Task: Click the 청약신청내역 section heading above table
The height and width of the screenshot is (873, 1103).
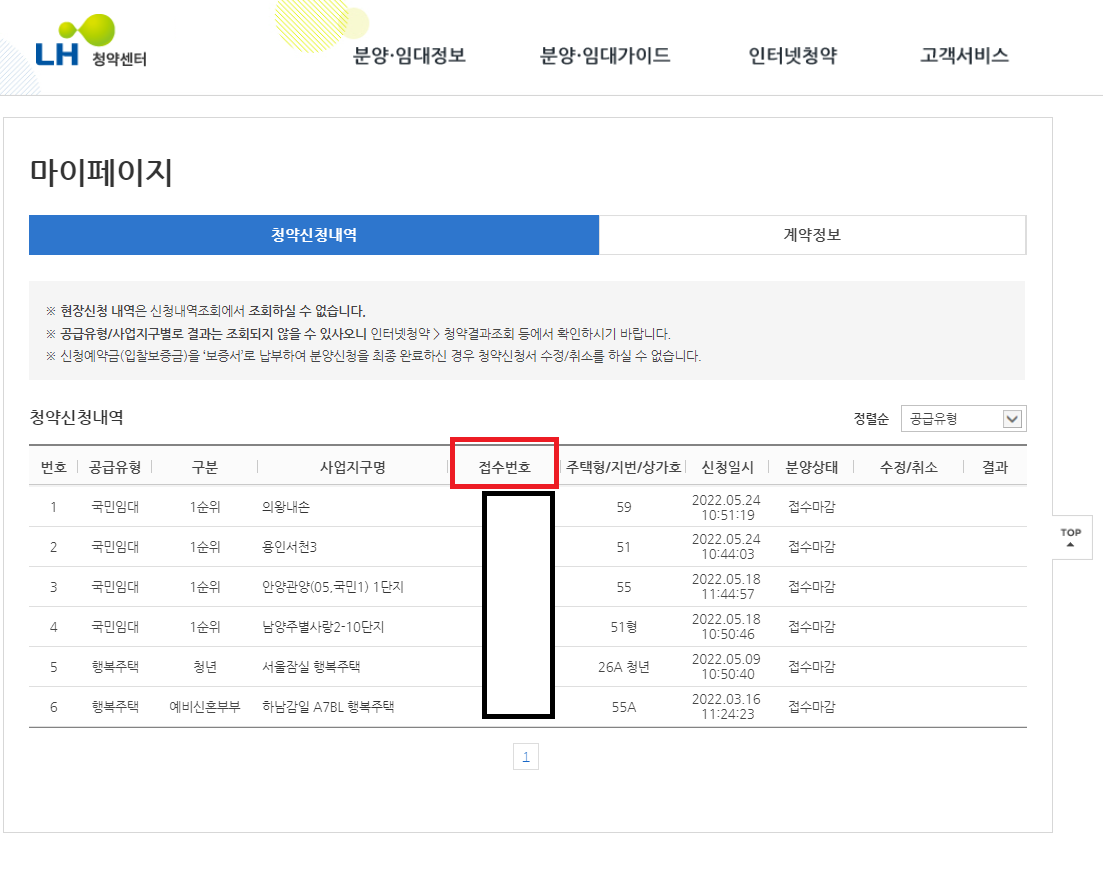Action: [x=77, y=417]
